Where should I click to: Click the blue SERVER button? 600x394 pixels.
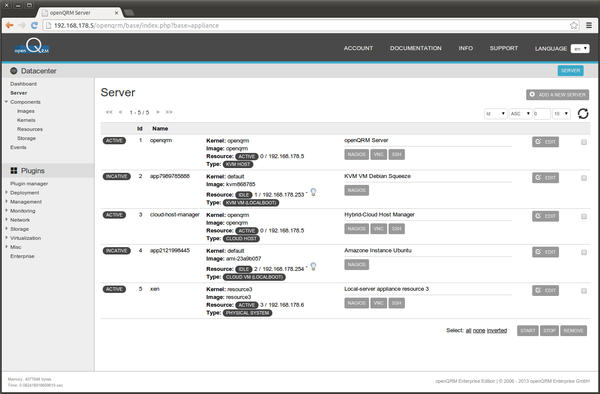tap(570, 70)
